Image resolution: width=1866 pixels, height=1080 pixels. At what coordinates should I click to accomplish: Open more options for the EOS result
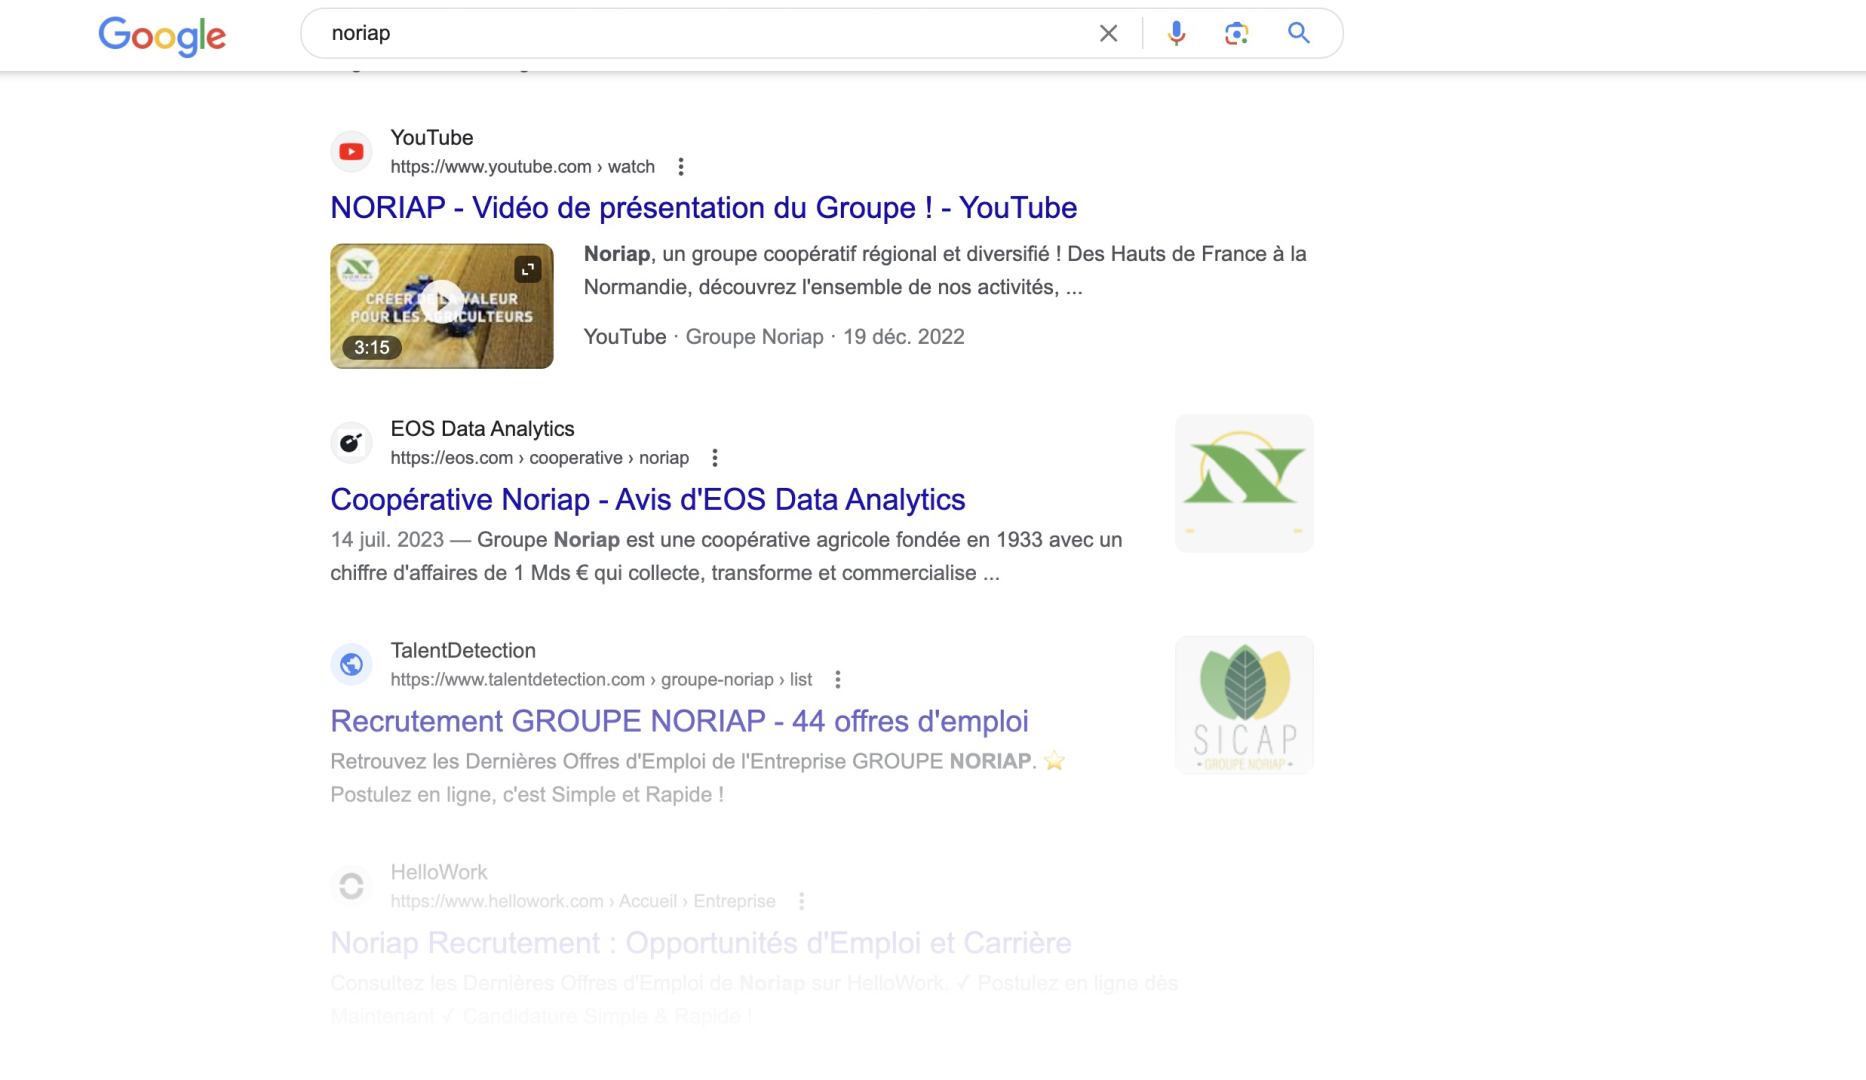(715, 458)
